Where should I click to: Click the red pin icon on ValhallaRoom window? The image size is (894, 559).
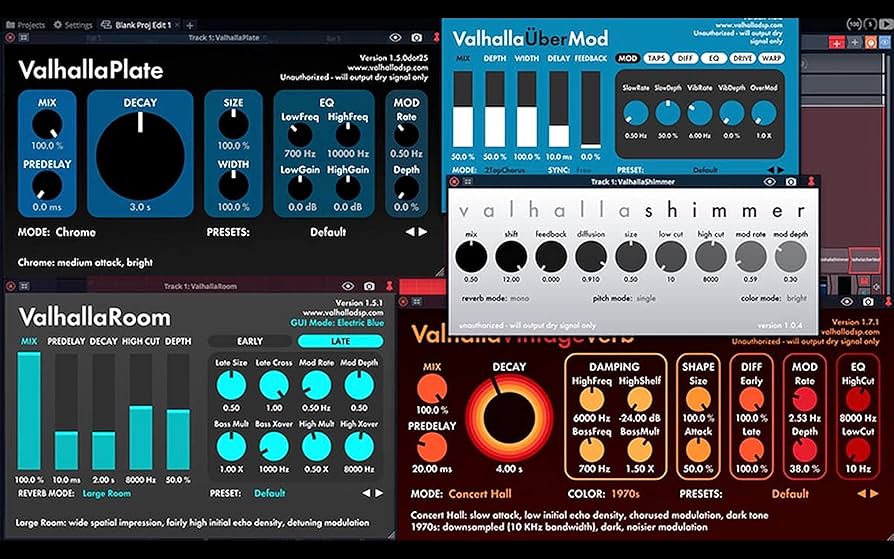tap(389, 286)
